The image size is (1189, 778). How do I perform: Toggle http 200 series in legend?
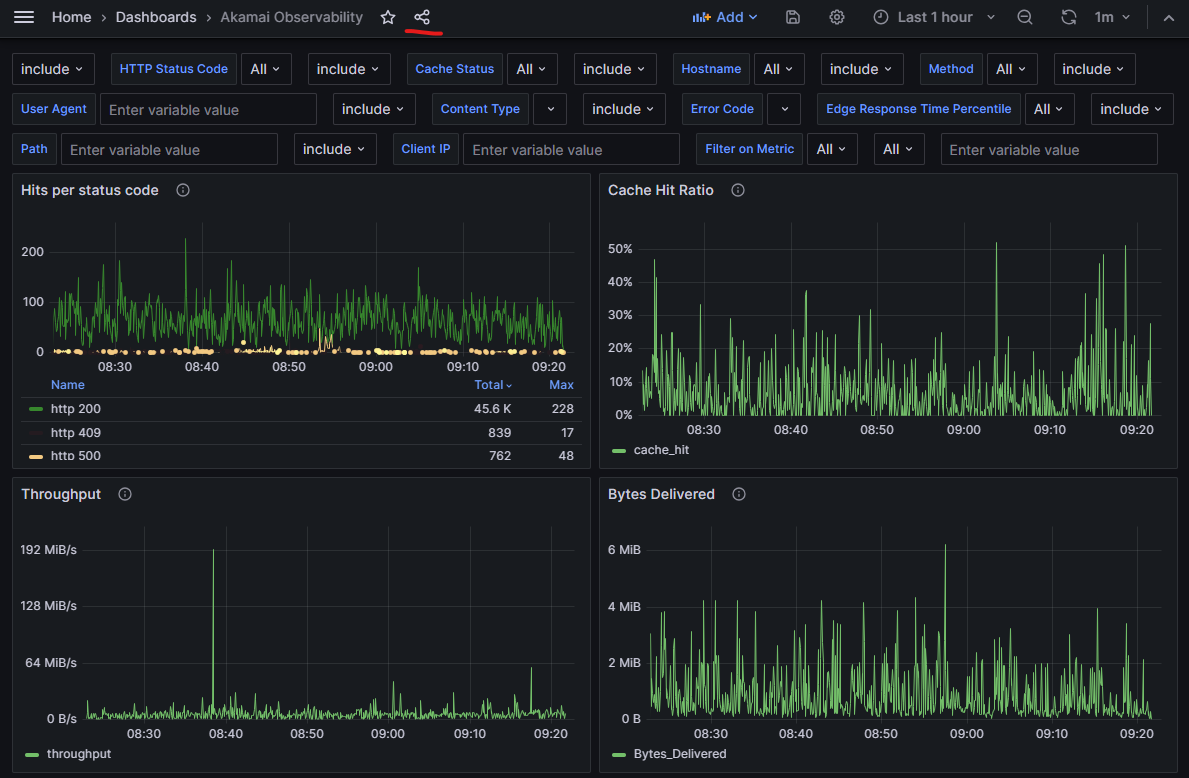point(76,409)
